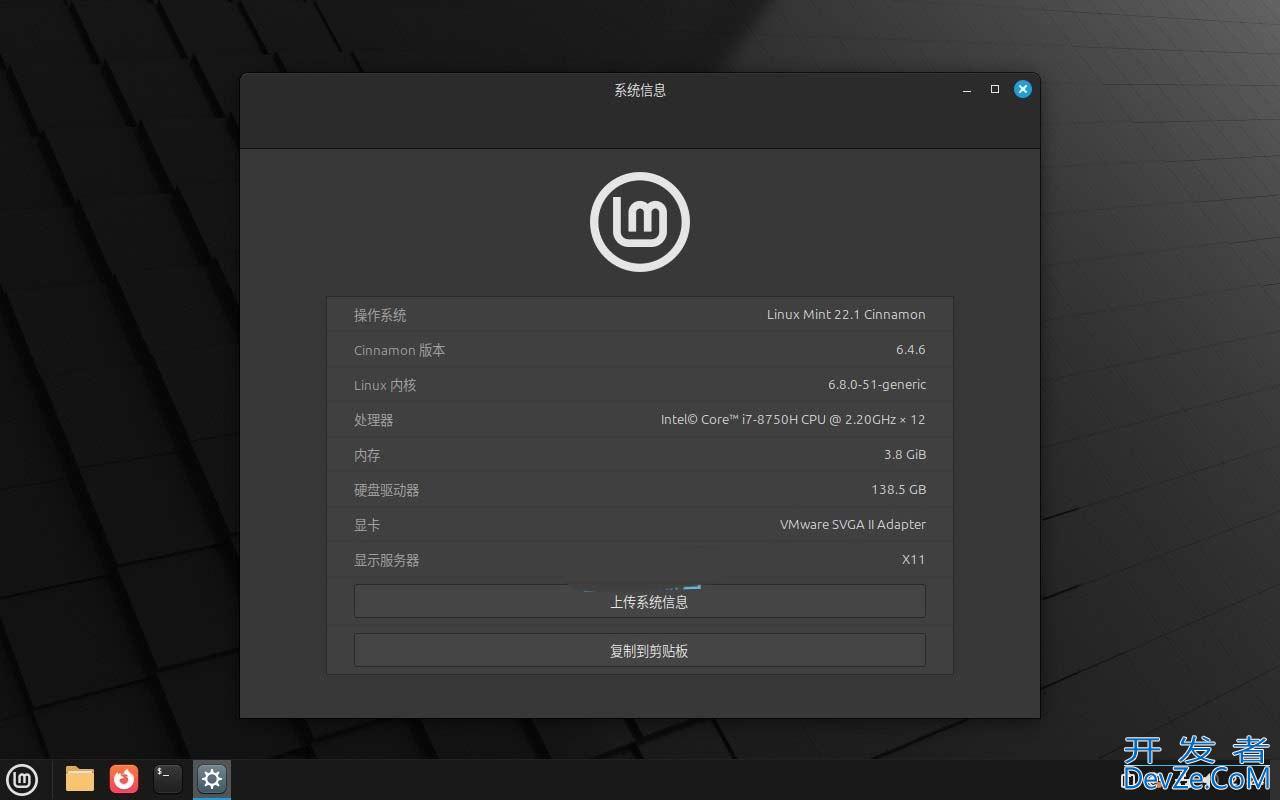
Task: Launch the Files folder icon in the panel
Action: (x=80, y=778)
